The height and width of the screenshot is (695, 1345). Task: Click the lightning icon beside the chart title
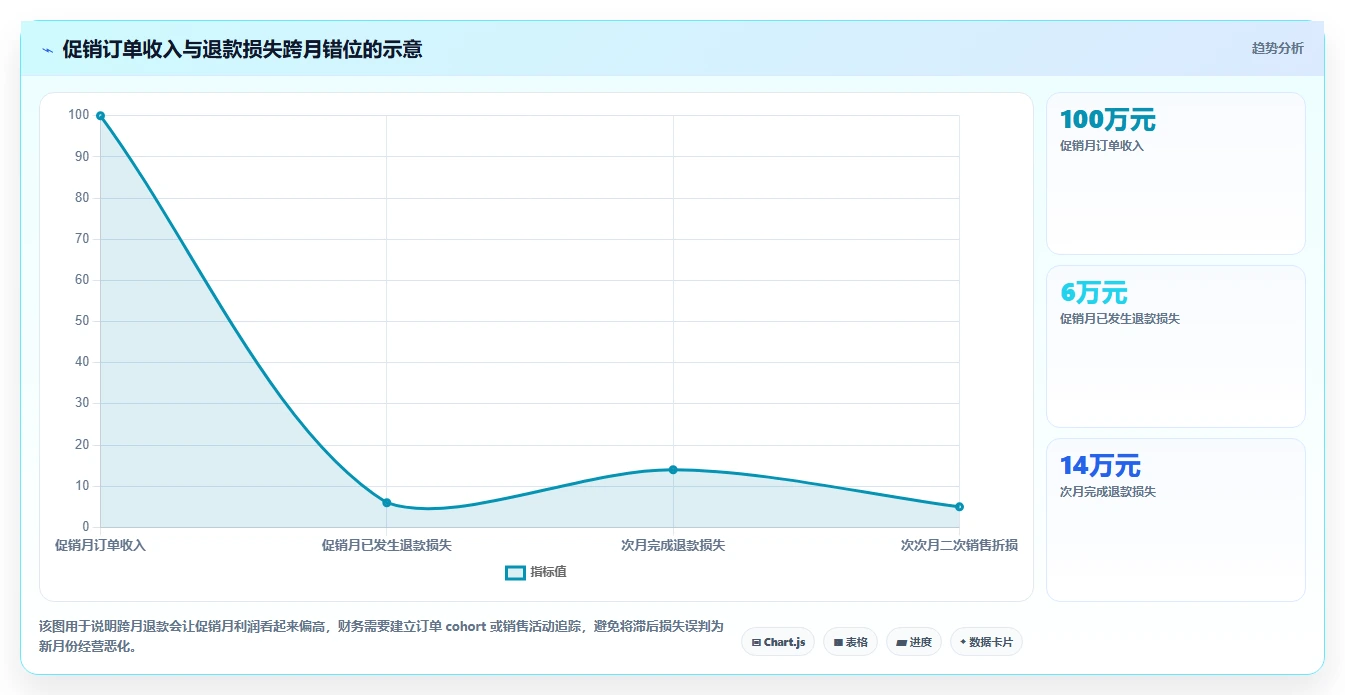(48, 50)
